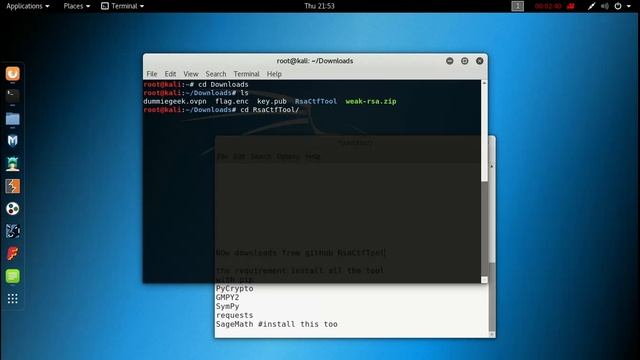Open the Terminal menu in terminal window

[x=246, y=74]
